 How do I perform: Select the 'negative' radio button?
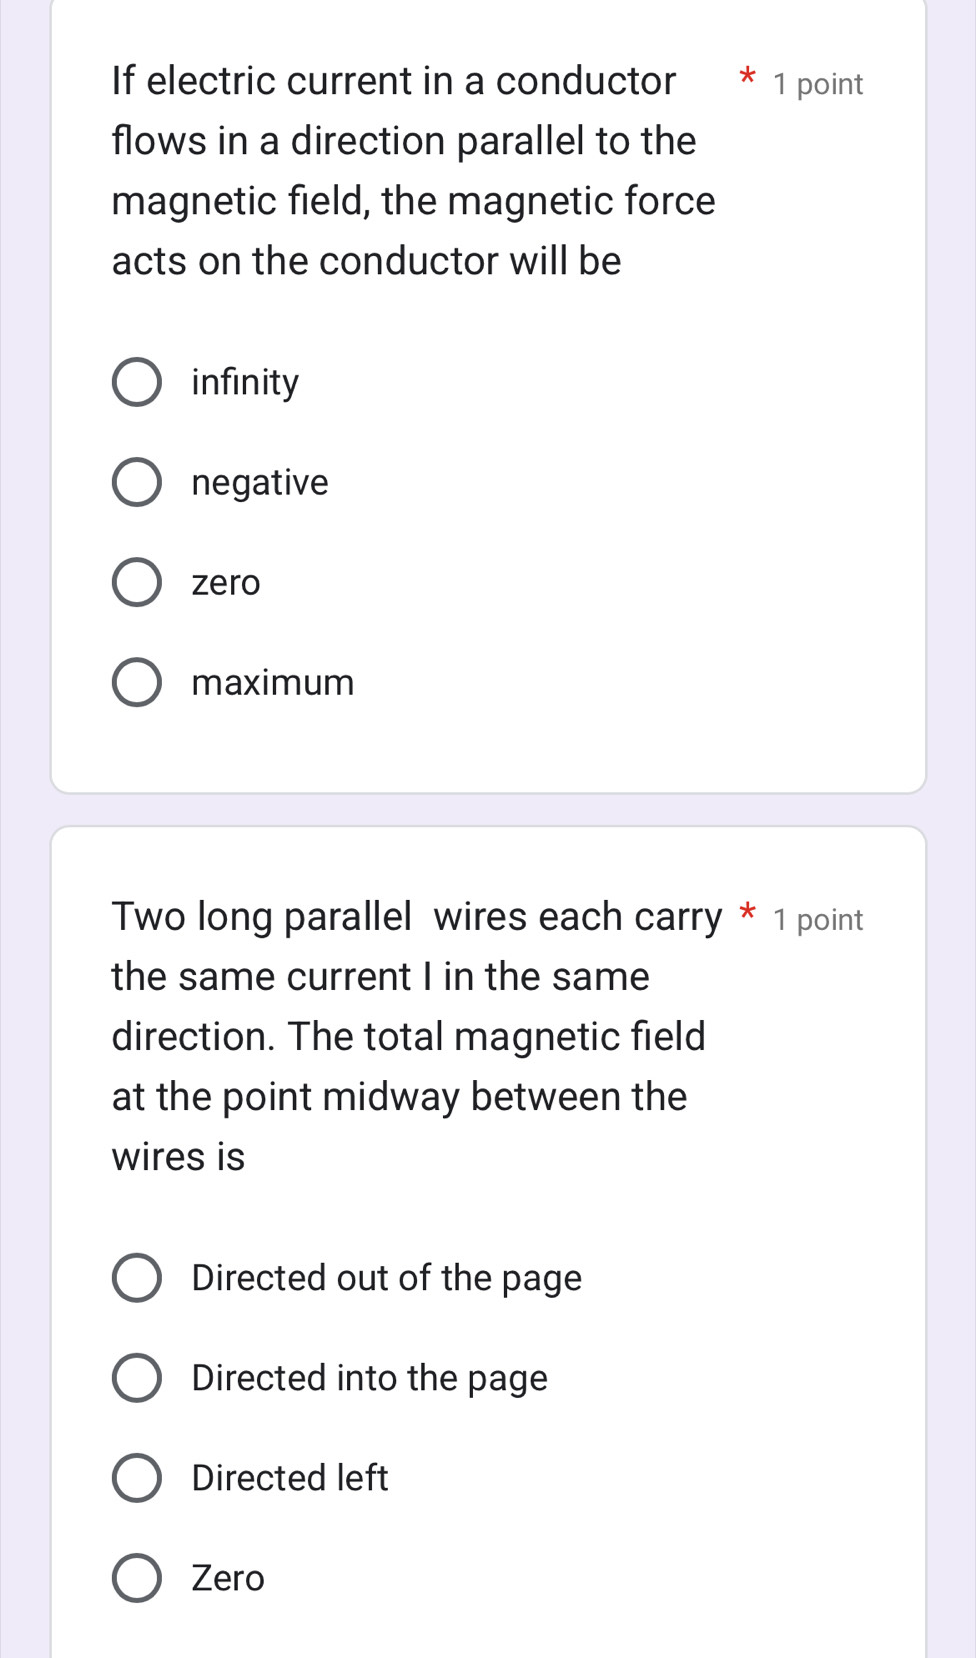136,483
